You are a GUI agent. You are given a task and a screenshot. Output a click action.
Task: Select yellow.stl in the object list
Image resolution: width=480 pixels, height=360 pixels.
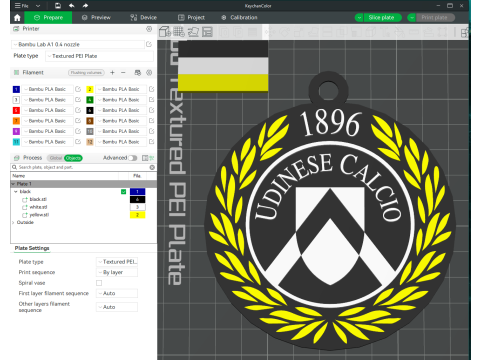(39, 215)
